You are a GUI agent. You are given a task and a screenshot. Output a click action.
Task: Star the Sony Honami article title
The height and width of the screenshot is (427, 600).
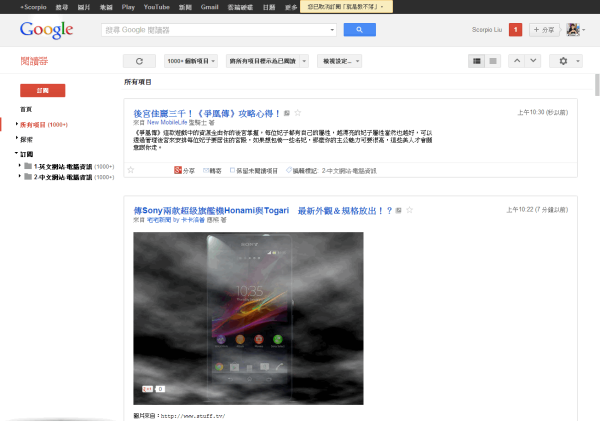(x=409, y=210)
